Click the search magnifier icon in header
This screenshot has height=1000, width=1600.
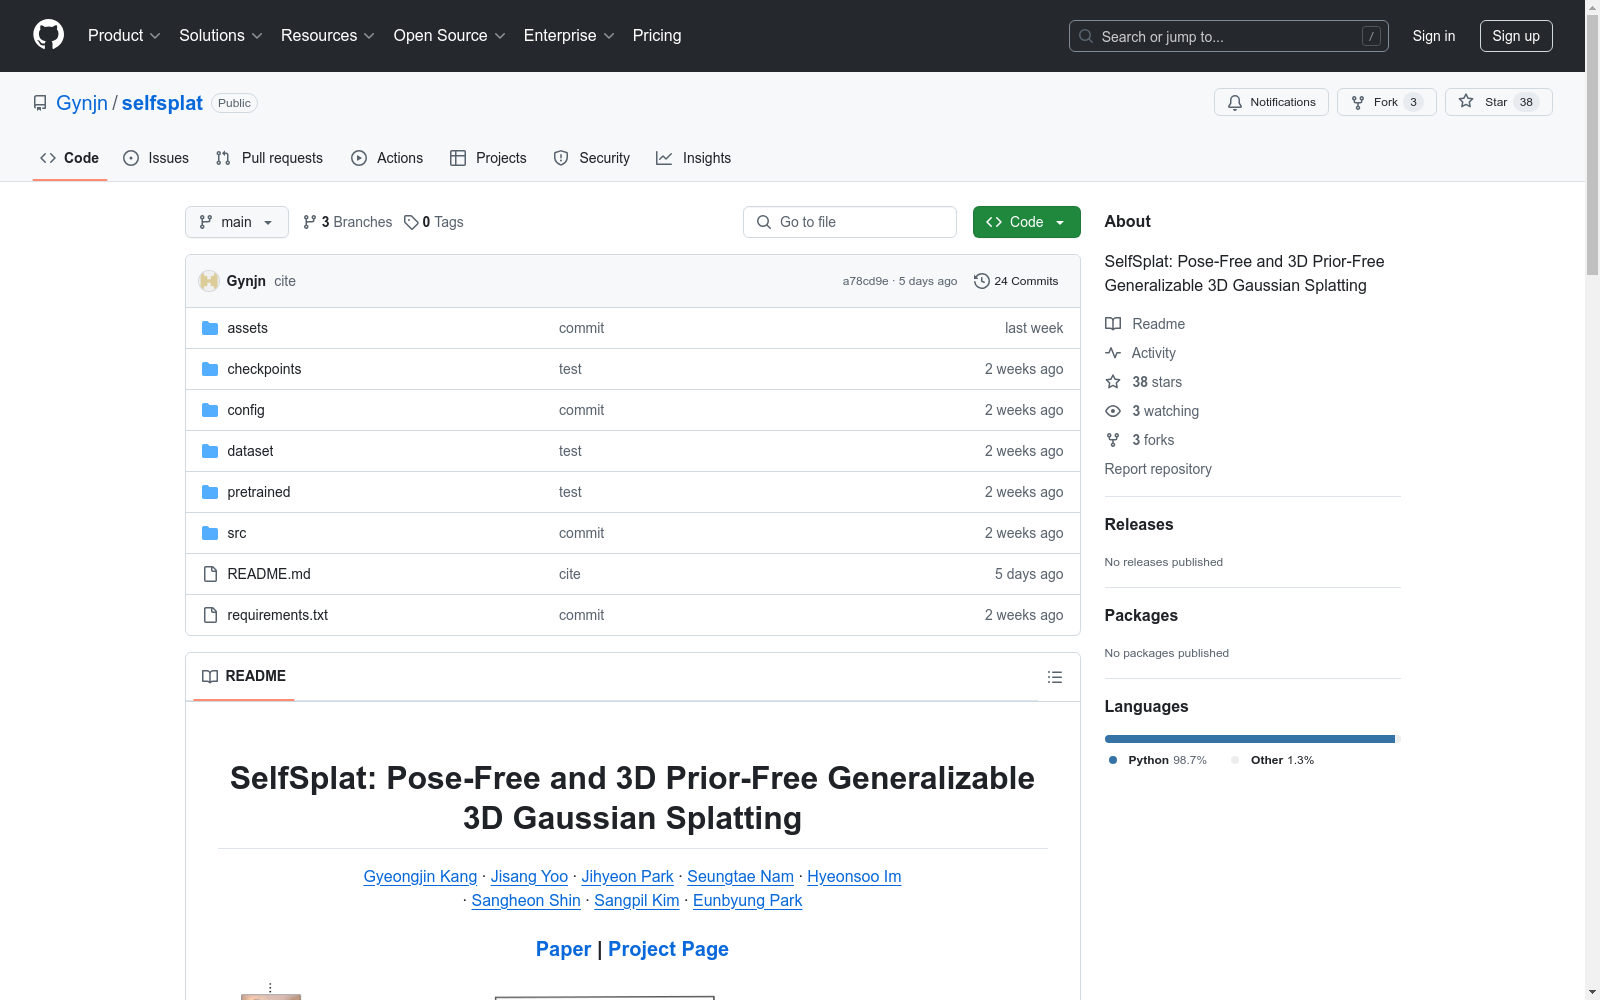[1086, 36]
